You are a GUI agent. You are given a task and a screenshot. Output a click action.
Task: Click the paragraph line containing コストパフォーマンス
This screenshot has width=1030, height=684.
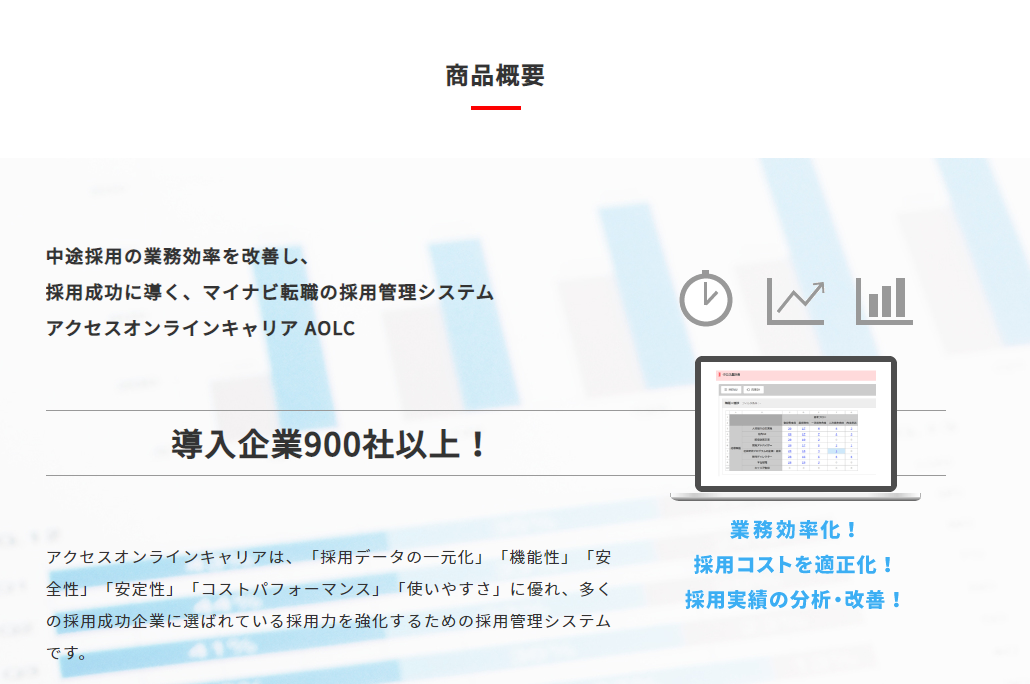329,589
